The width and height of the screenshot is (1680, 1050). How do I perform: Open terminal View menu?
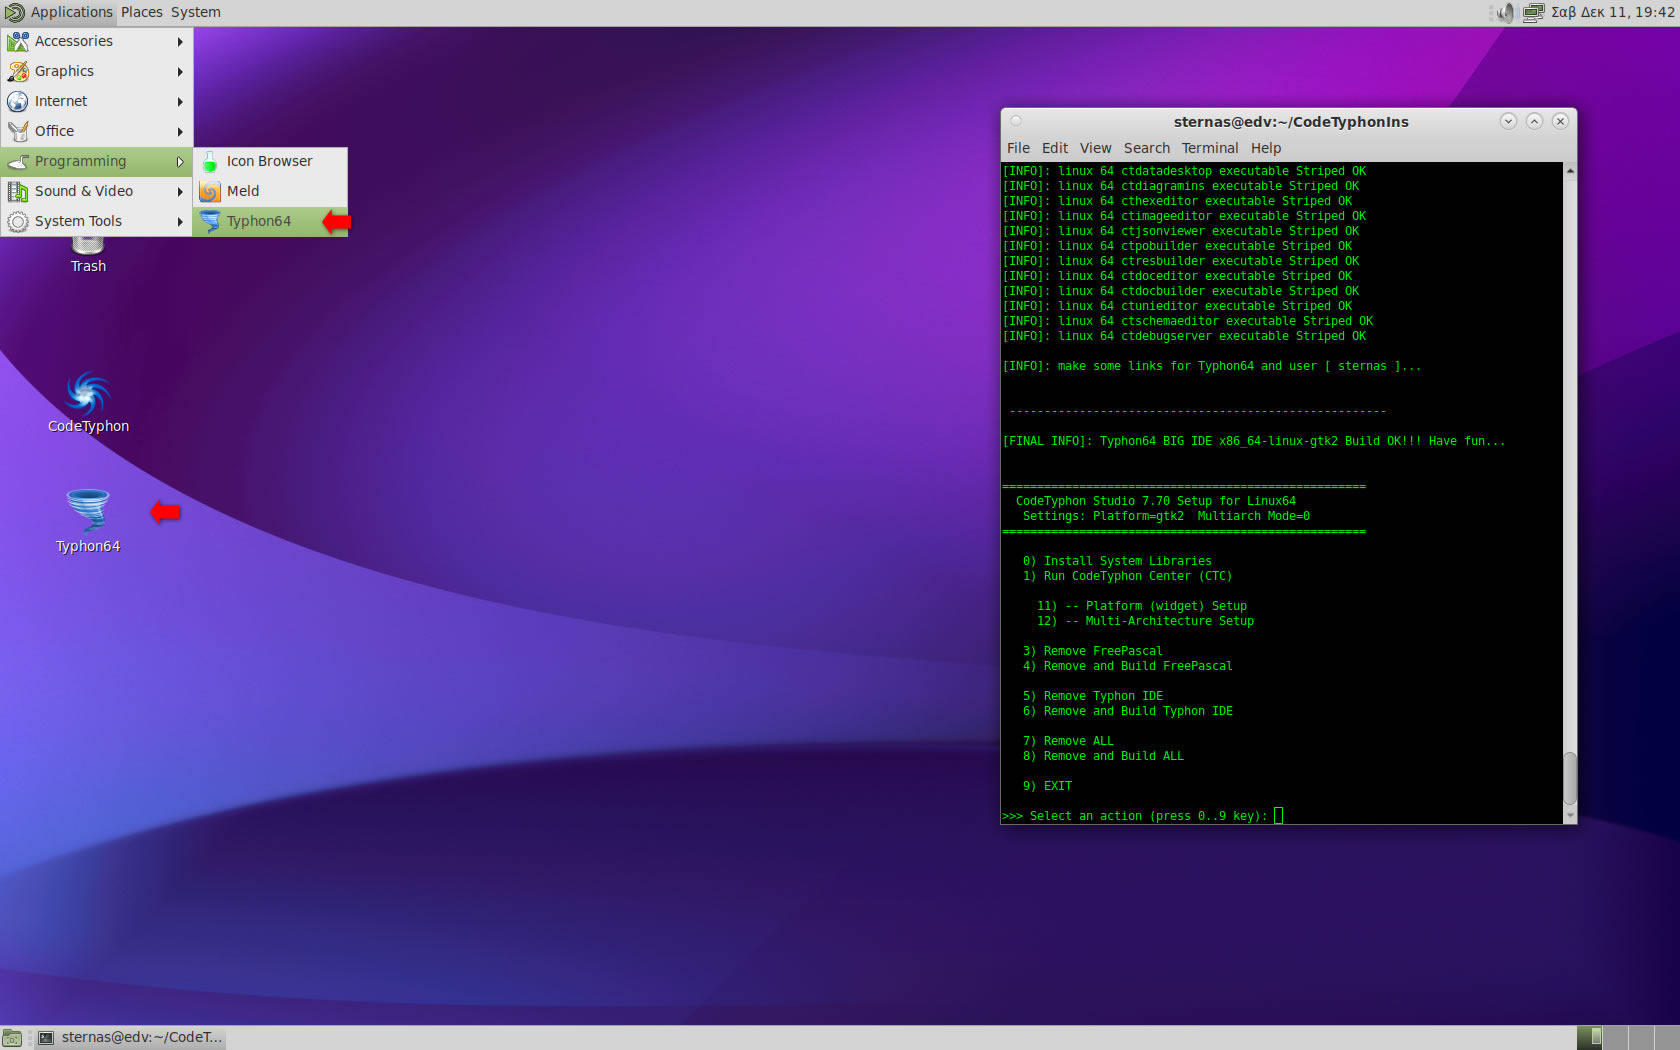(x=1095, y=148)
